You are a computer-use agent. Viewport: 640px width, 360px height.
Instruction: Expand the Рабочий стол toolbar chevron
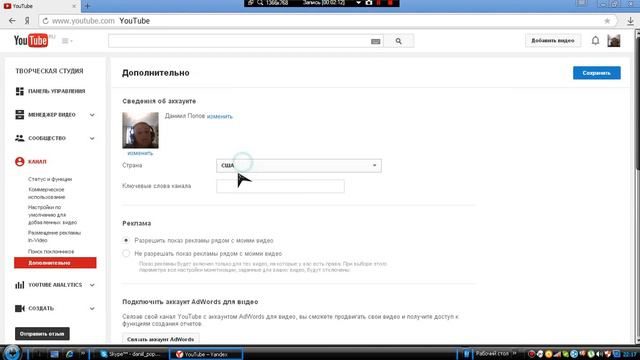tap(514, 353)
